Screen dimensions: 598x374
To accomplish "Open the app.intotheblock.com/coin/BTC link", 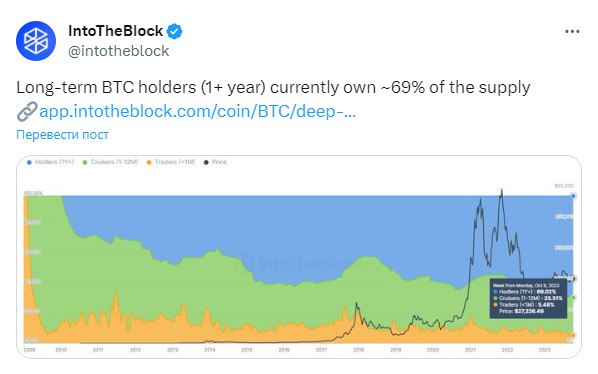I will tap(198, 111).
